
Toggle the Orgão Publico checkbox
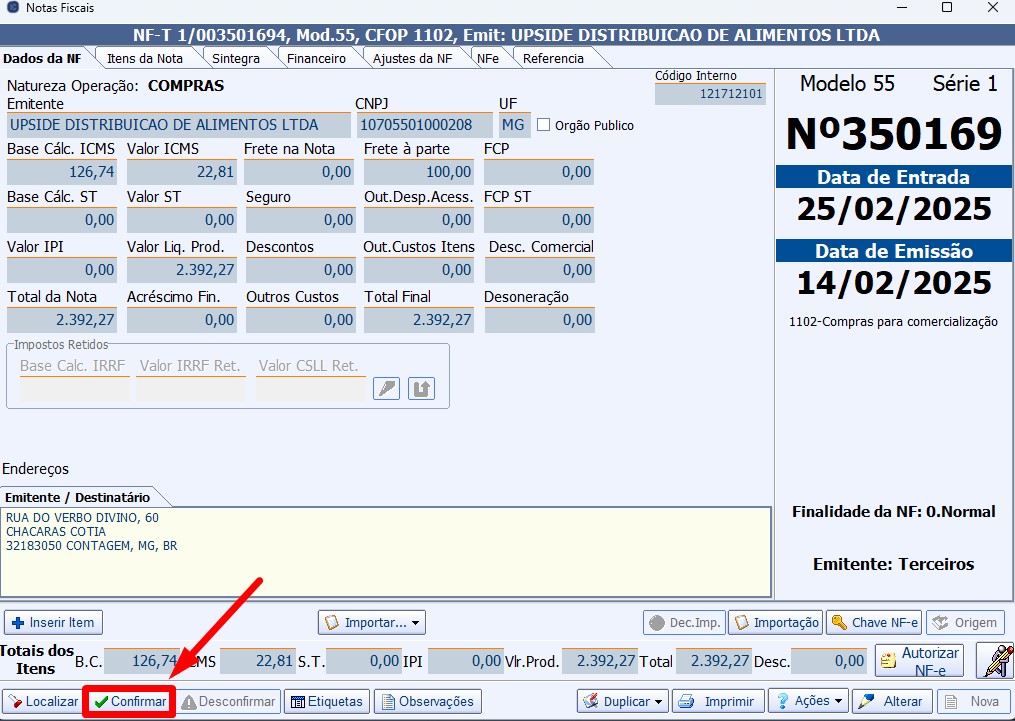coord(544,125)
